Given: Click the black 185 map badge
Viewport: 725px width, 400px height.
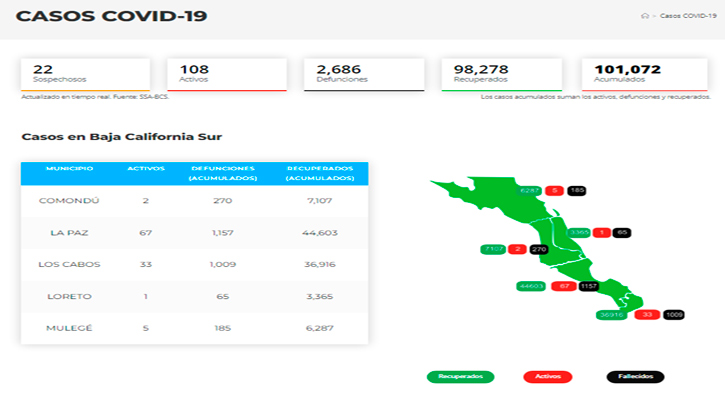Looking at the screenshot, I should tap(577, 191).
